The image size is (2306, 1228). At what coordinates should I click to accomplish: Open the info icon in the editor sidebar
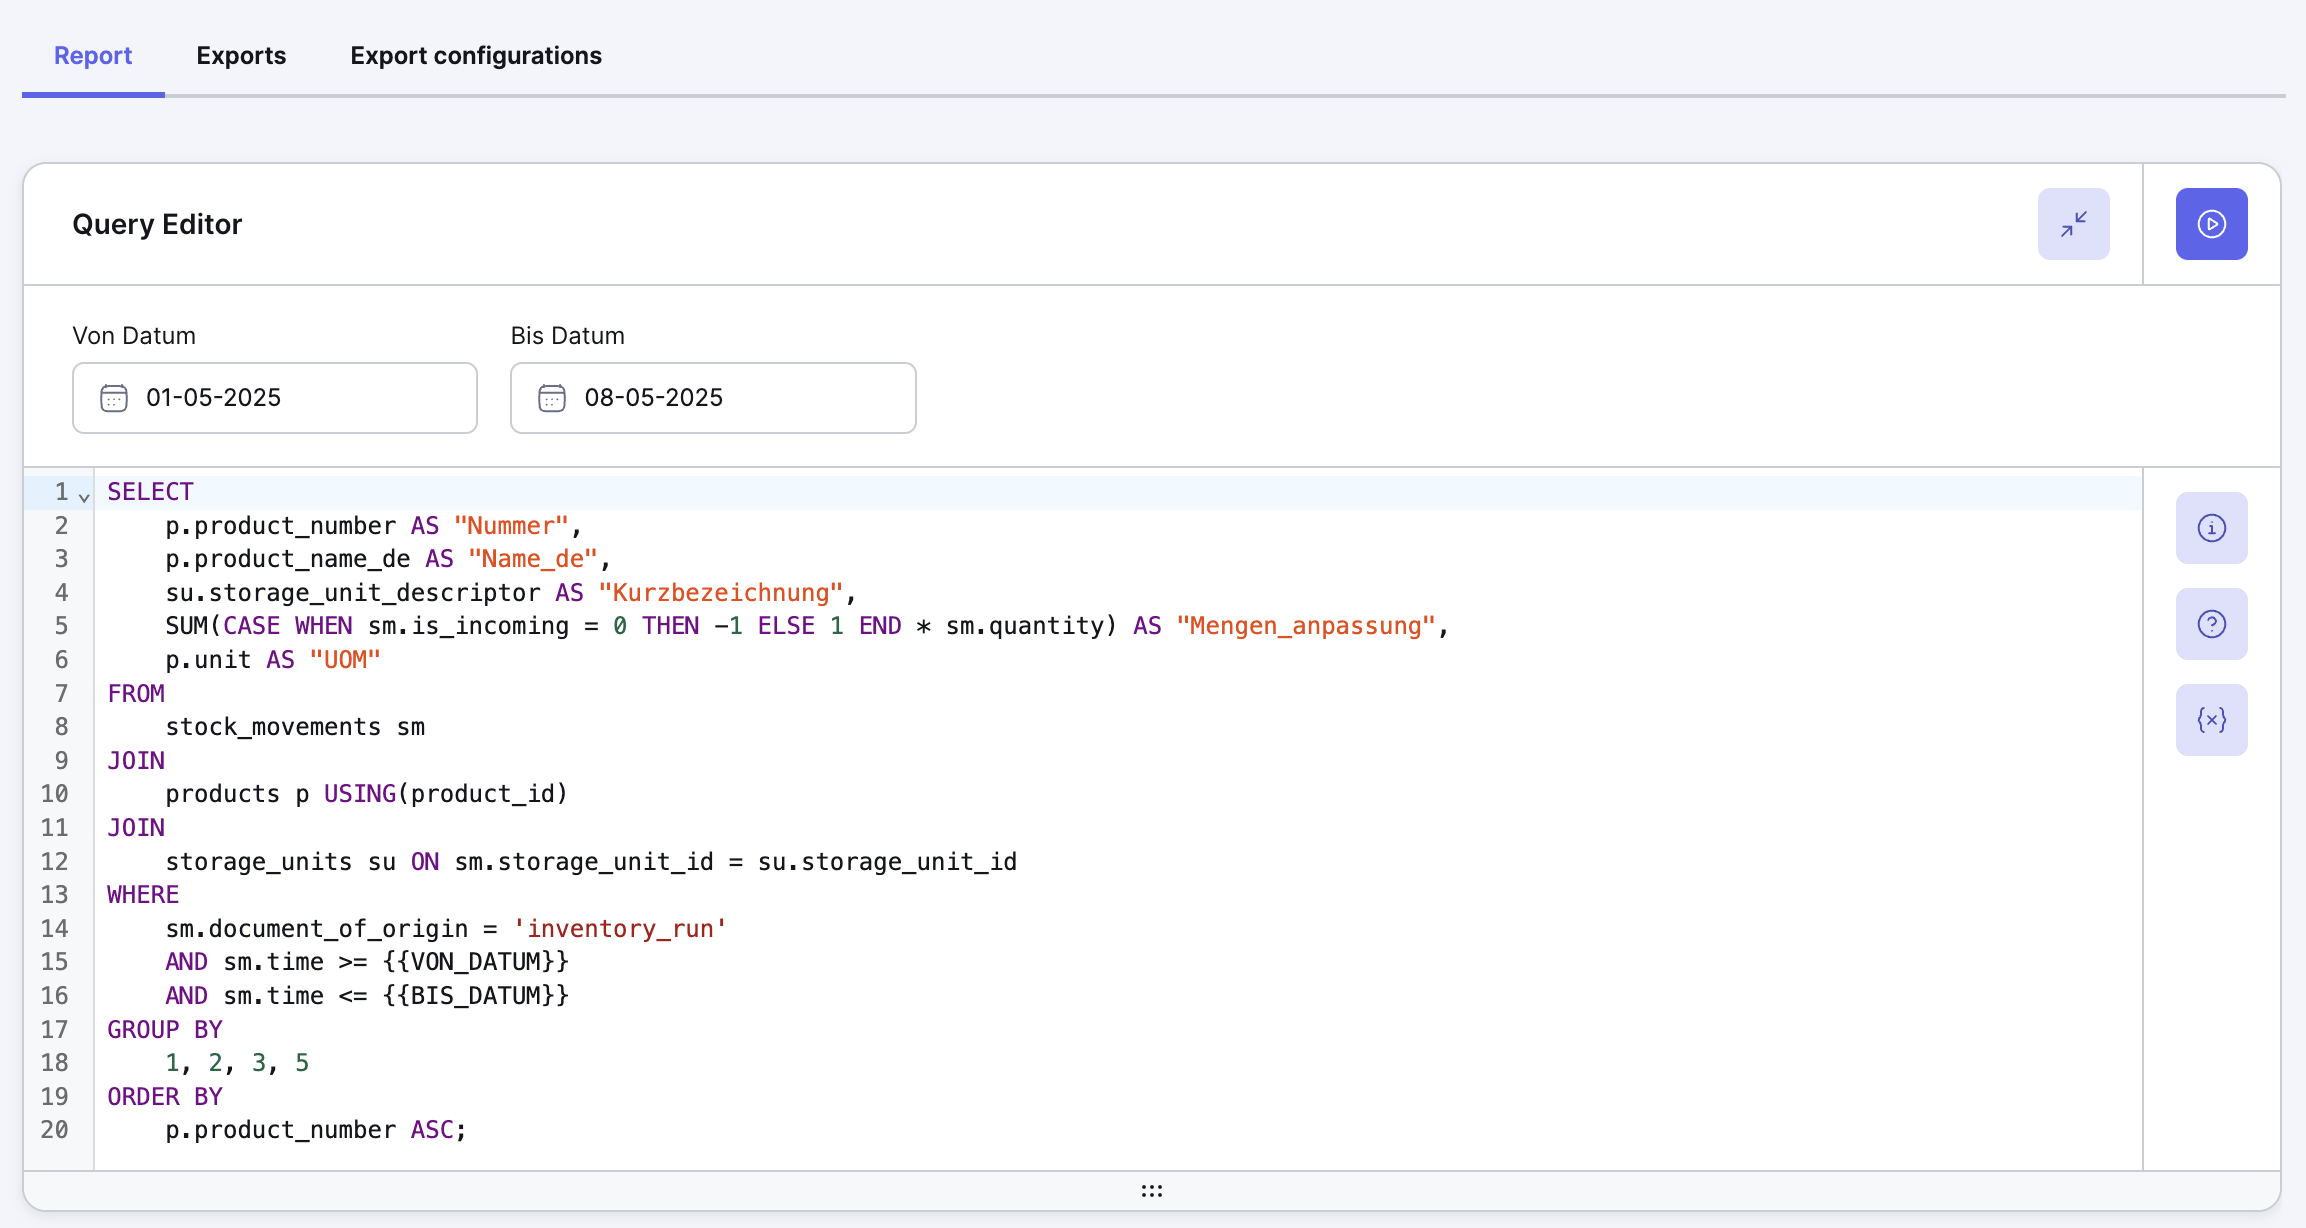point(2211,528)
